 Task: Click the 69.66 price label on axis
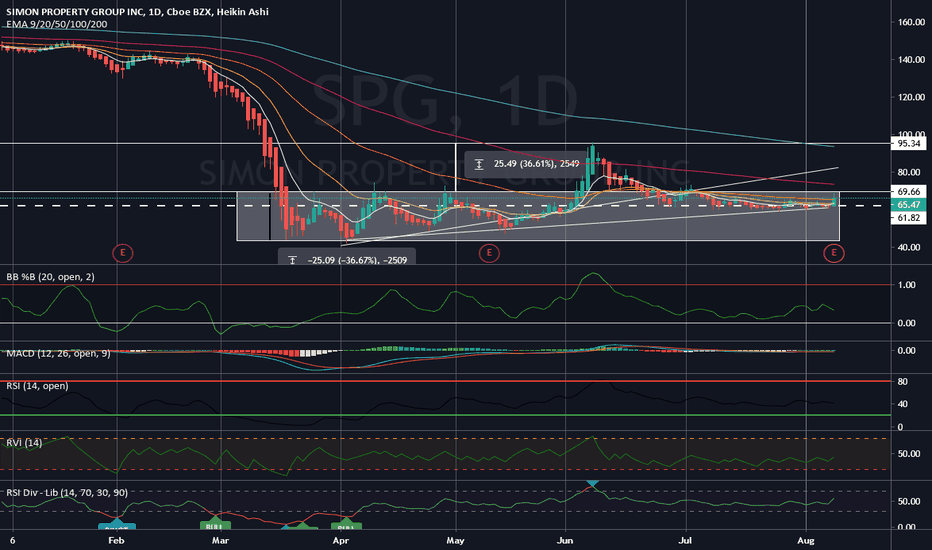(x=909, y=191)
